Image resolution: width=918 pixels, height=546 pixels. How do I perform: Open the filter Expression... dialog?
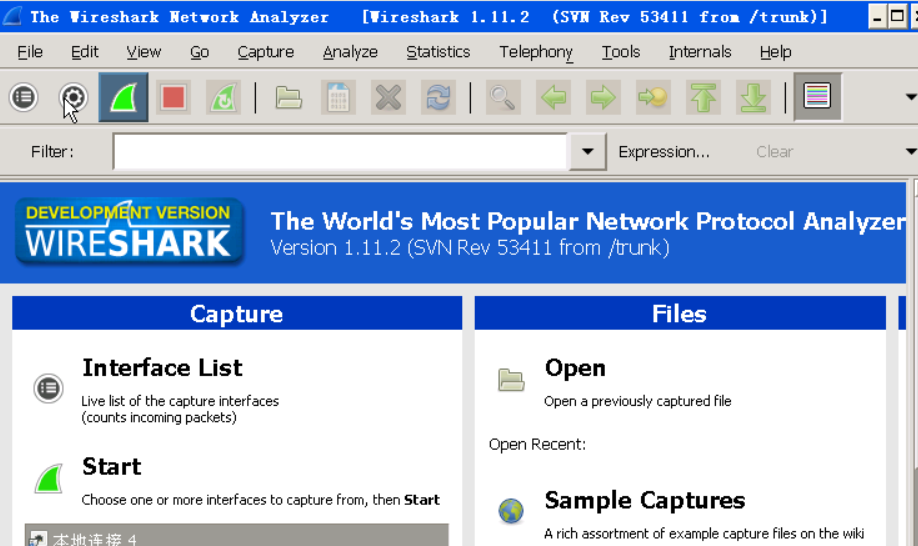point(664,152)
